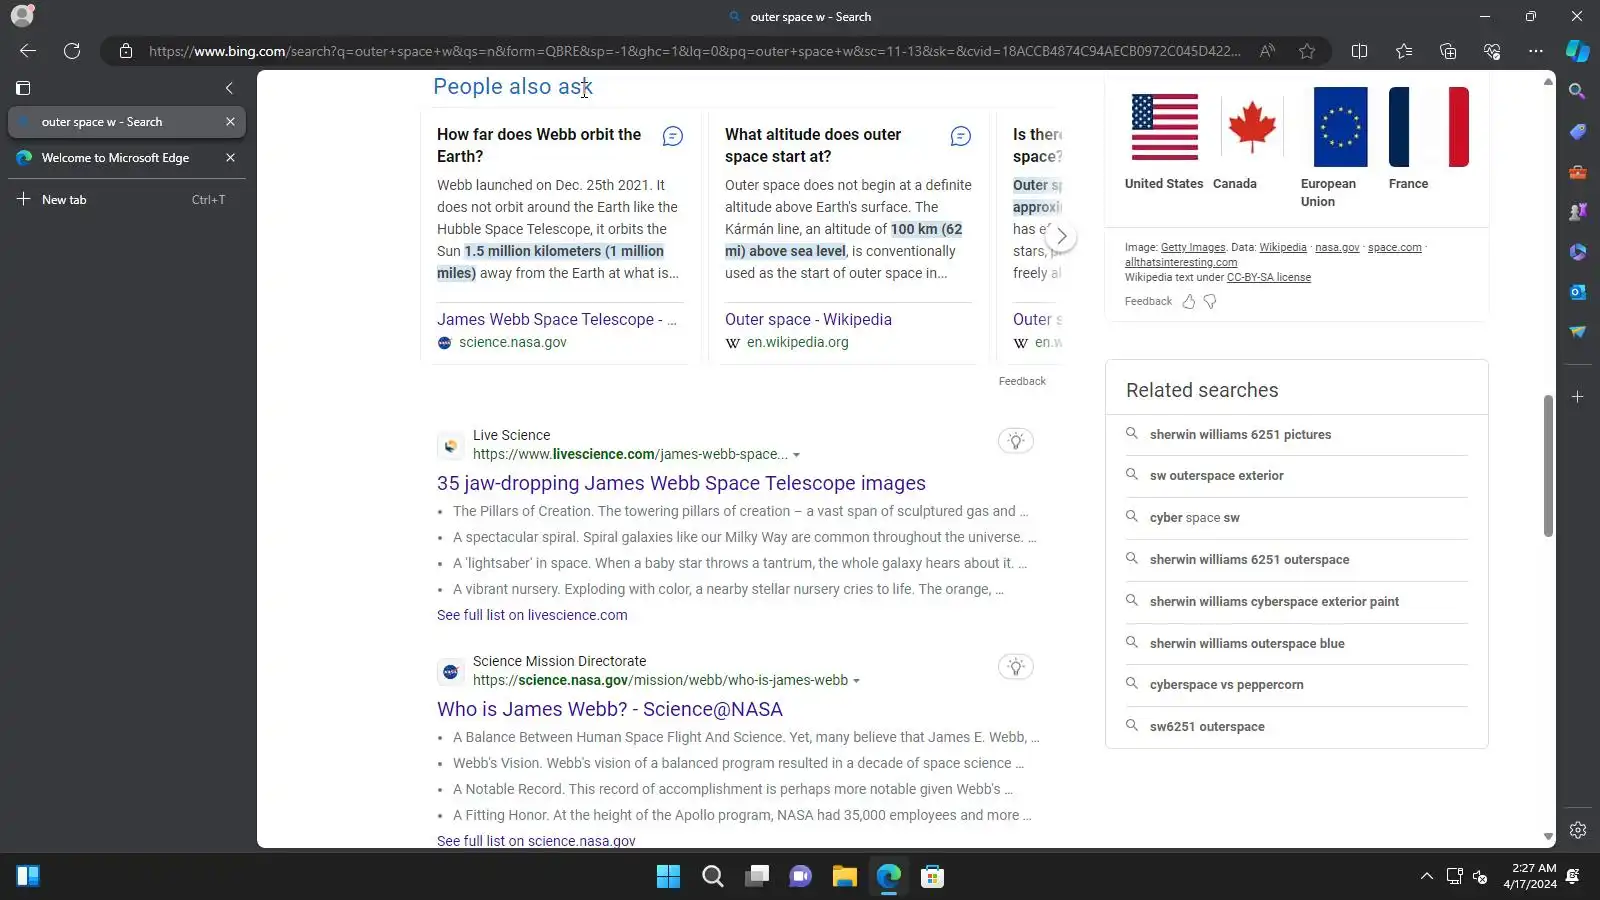
Task: Close the Welcome to Microsoft Edge tab
Action: tap(230, 158)
